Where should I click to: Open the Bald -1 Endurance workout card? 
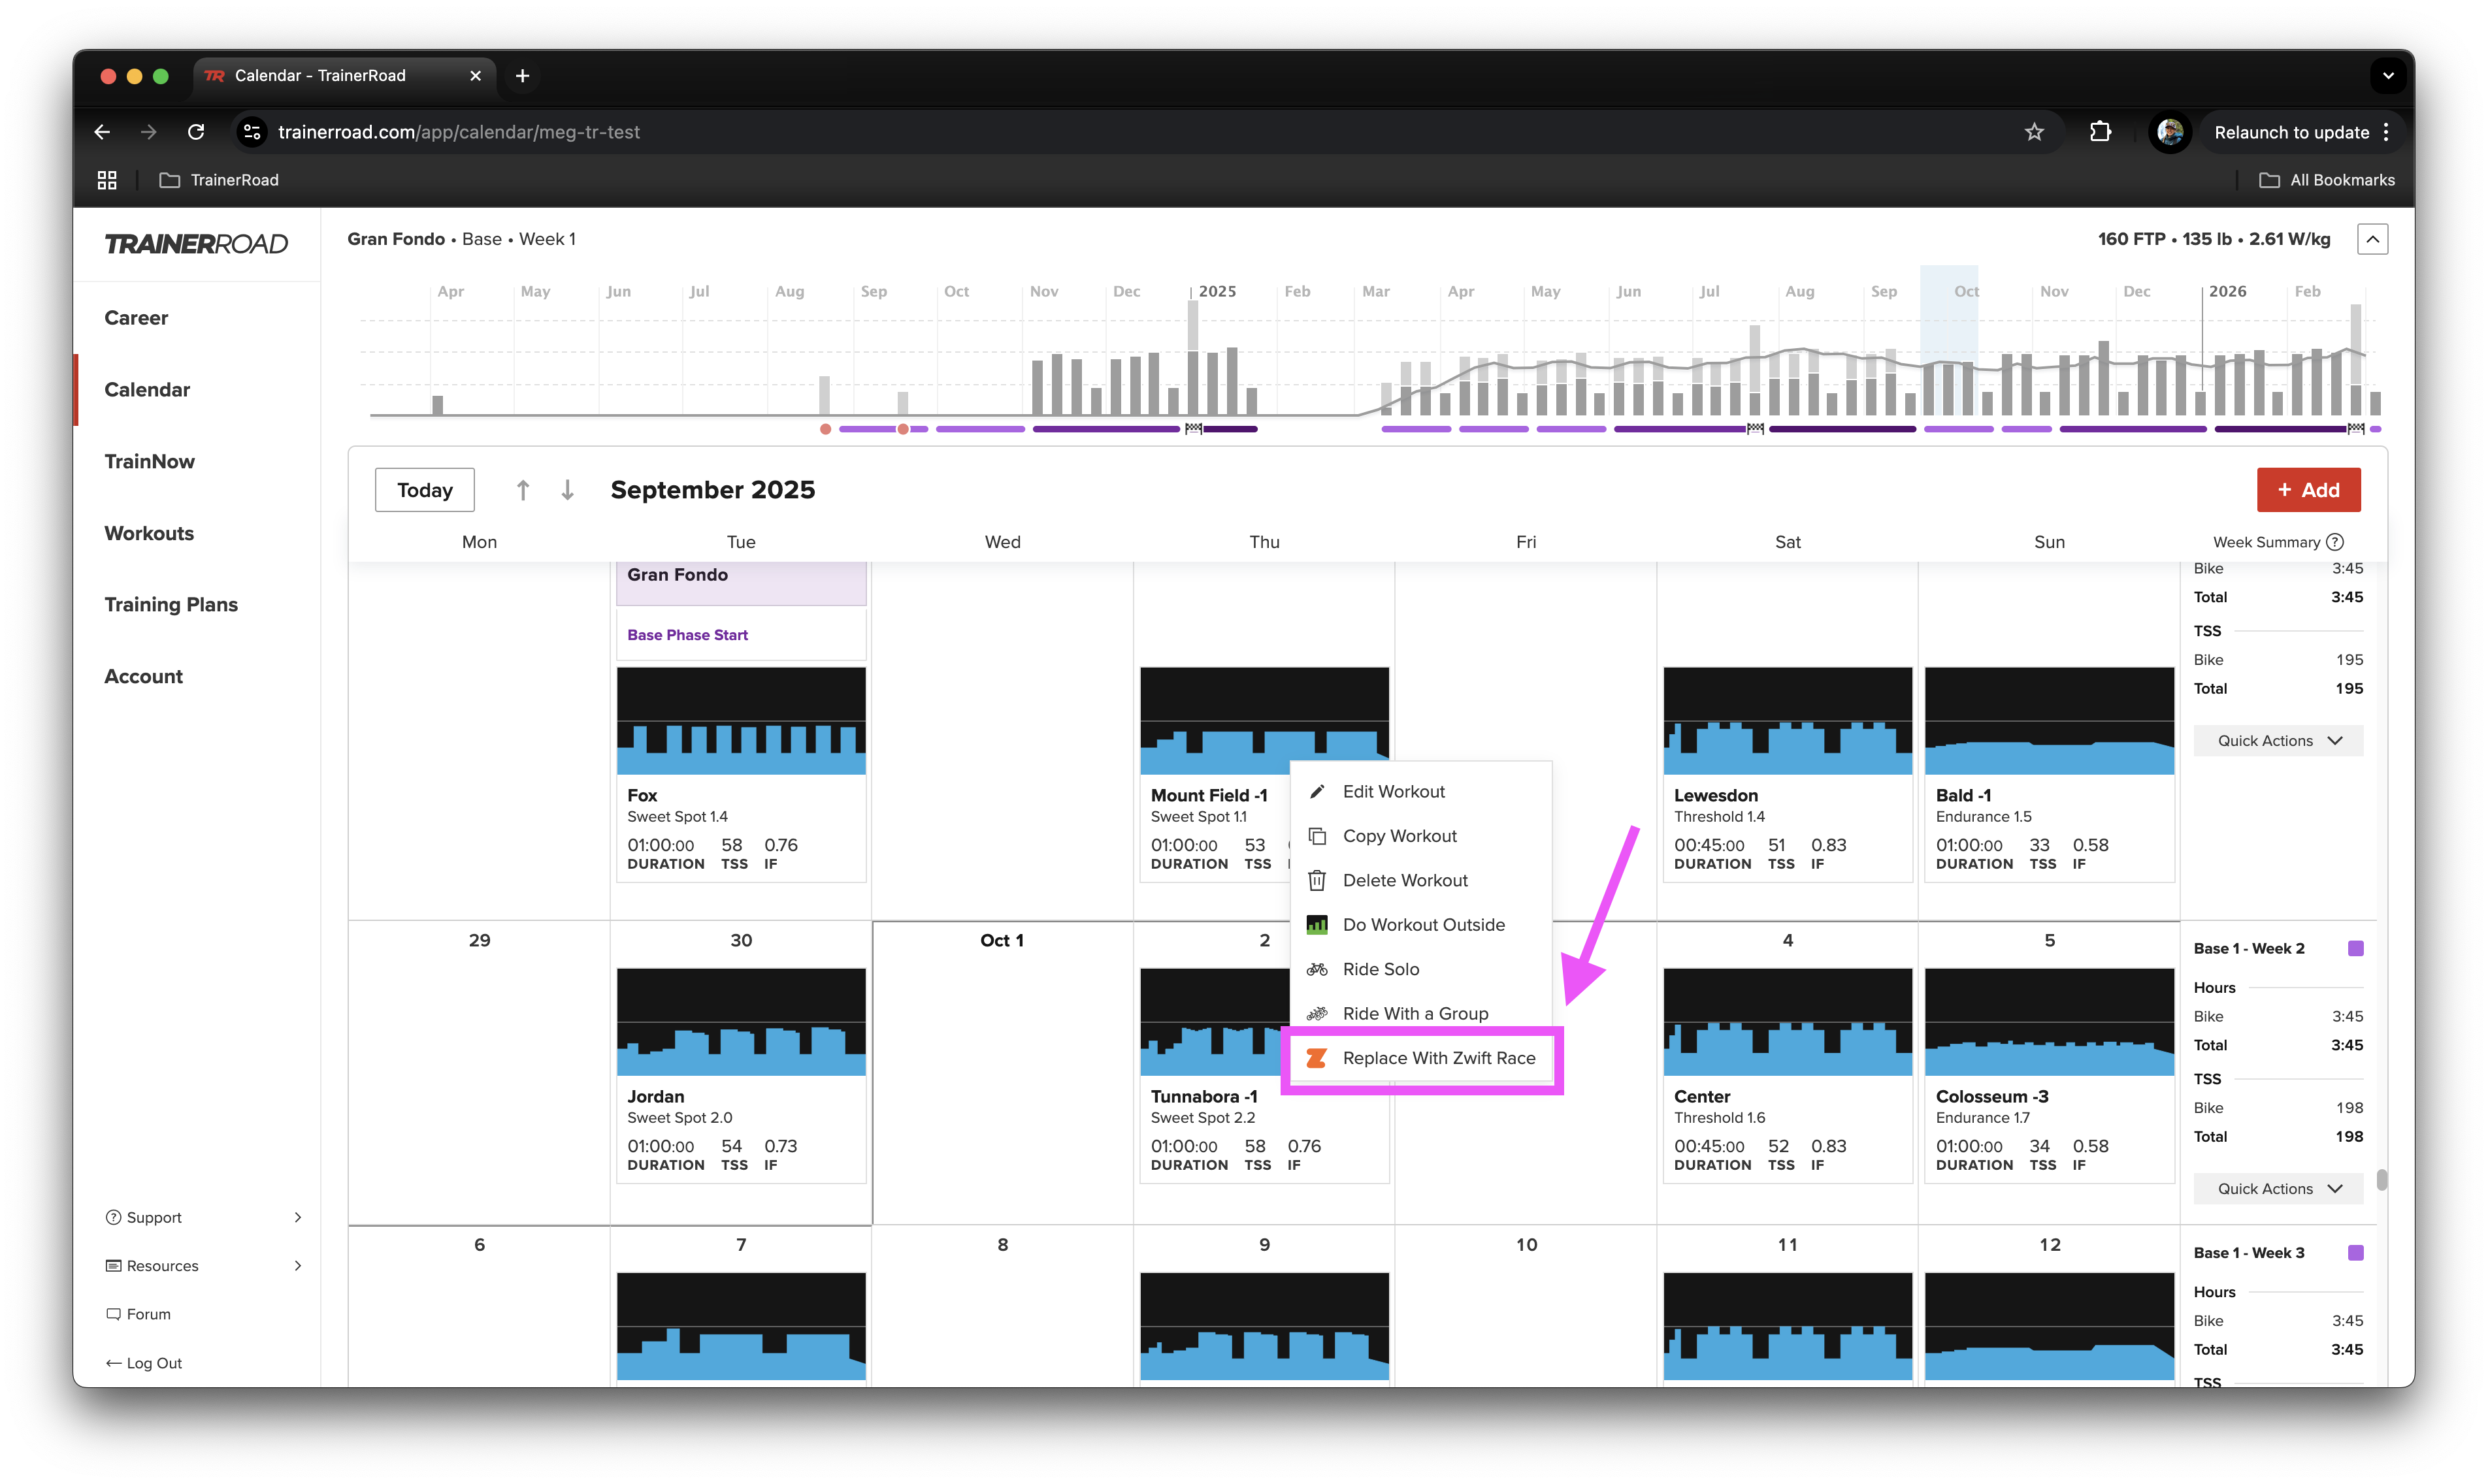tap(2049, 775)
